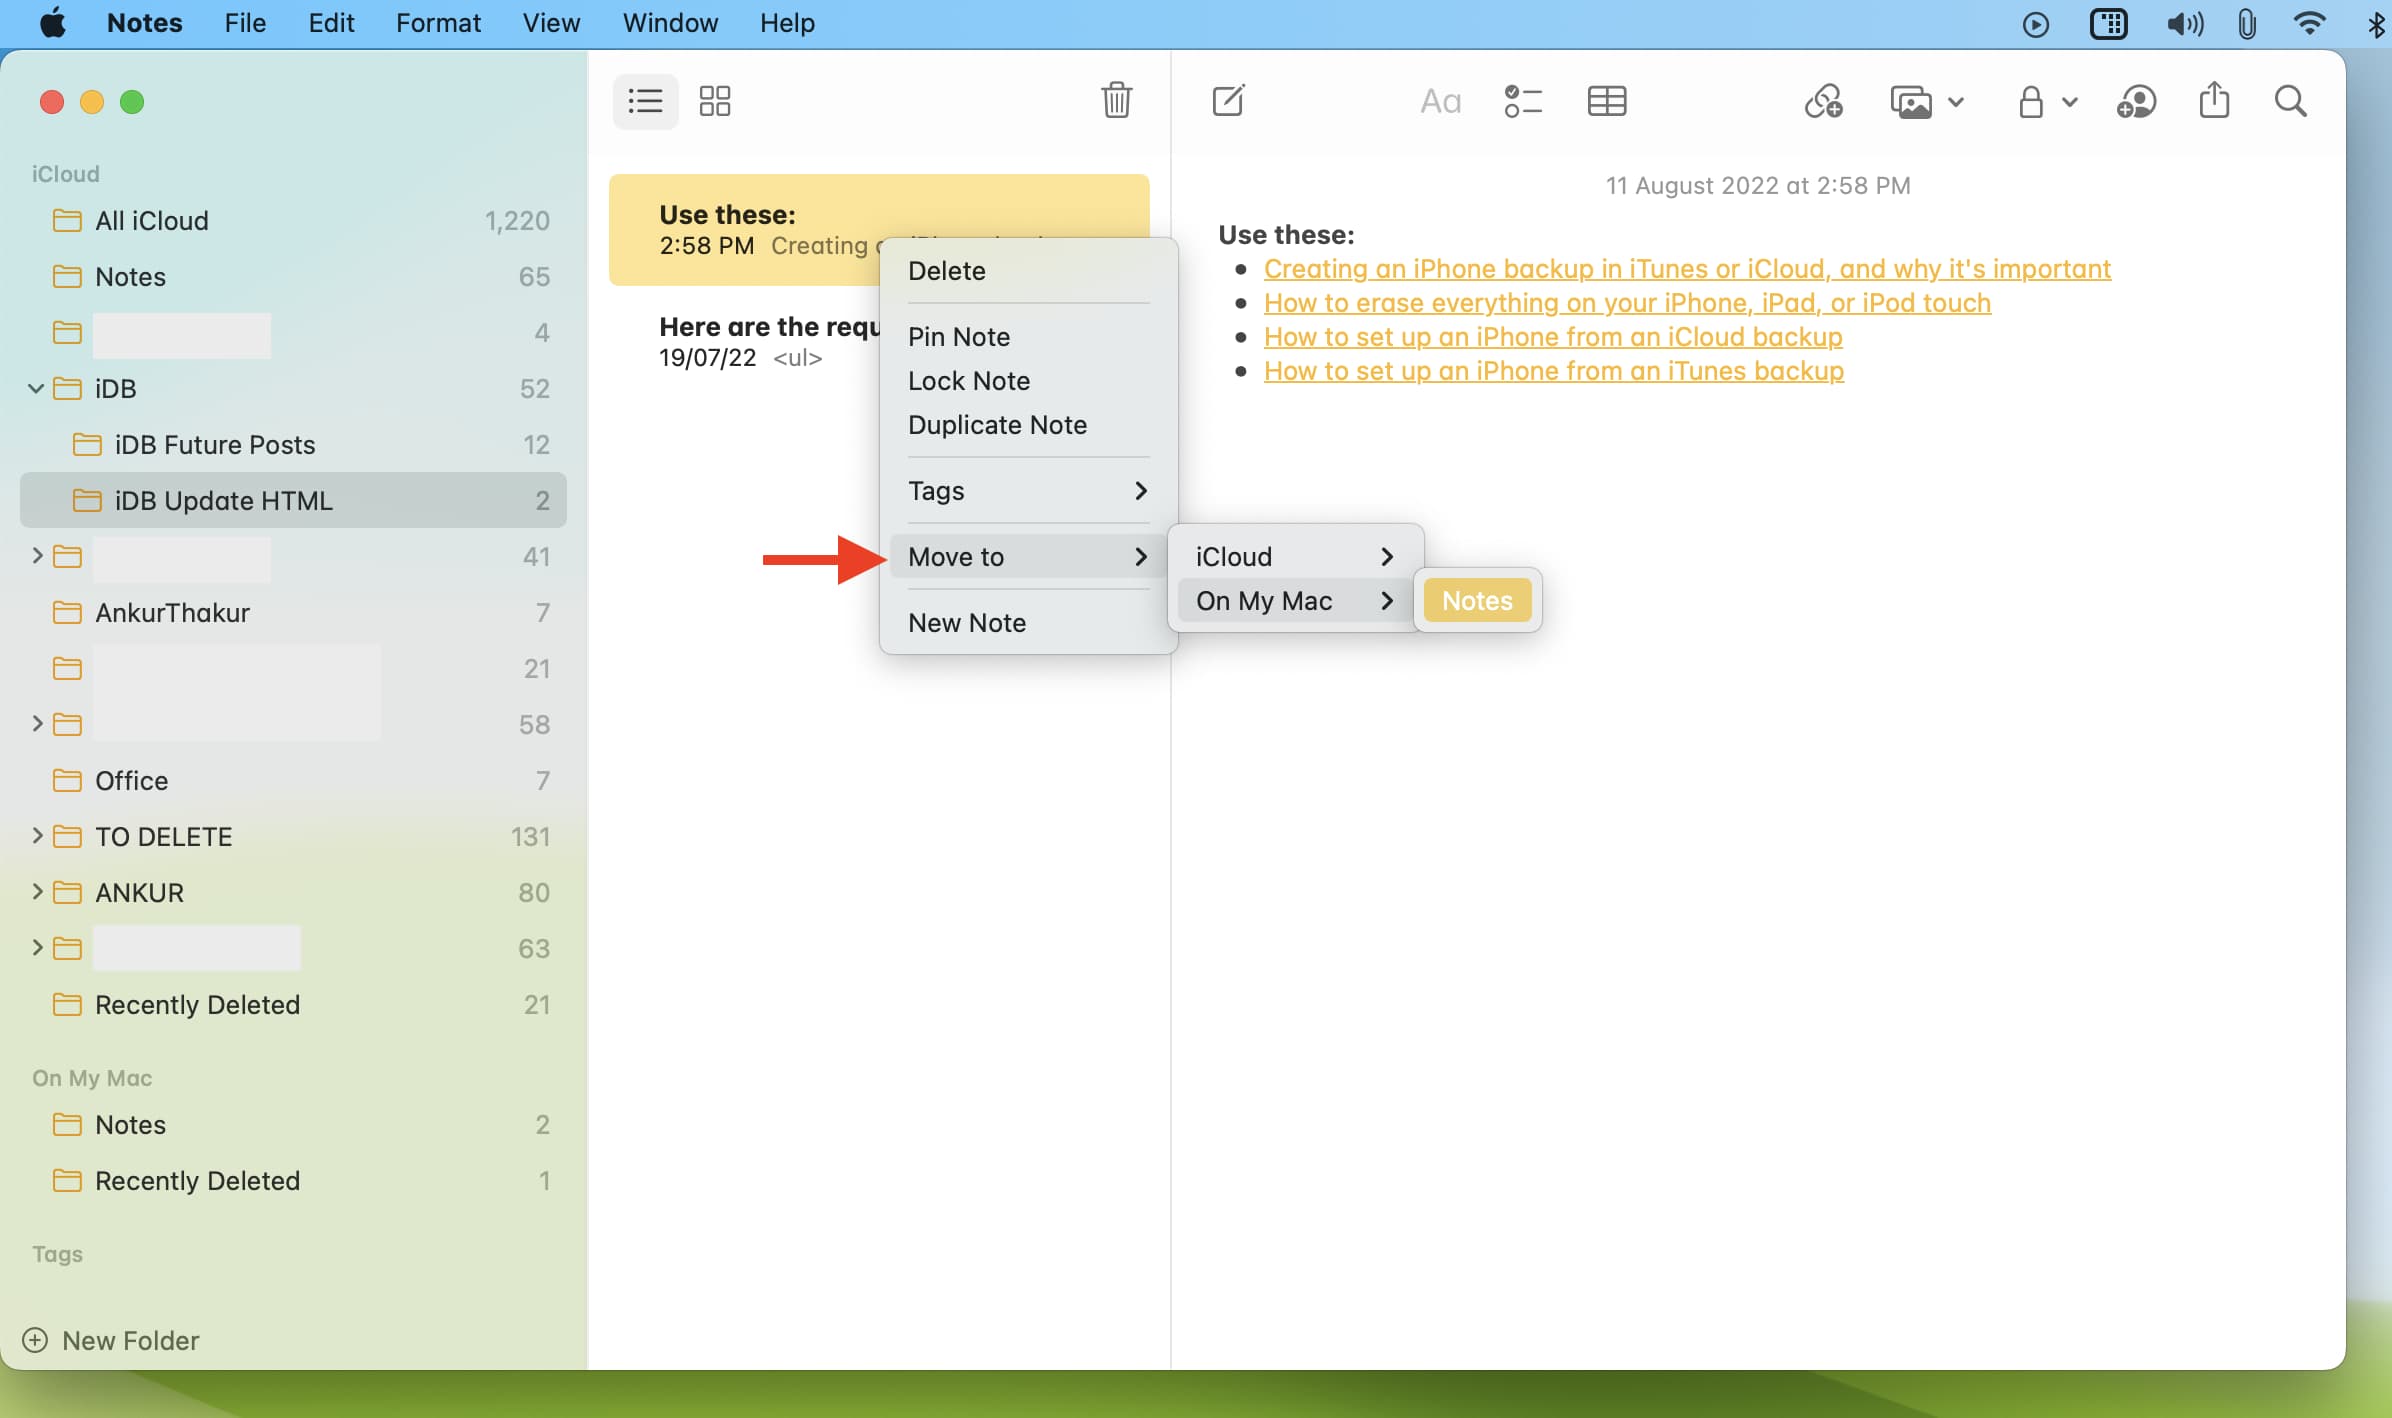Open the Notes app menu
2392x1418 pixels.
[145, 23]
